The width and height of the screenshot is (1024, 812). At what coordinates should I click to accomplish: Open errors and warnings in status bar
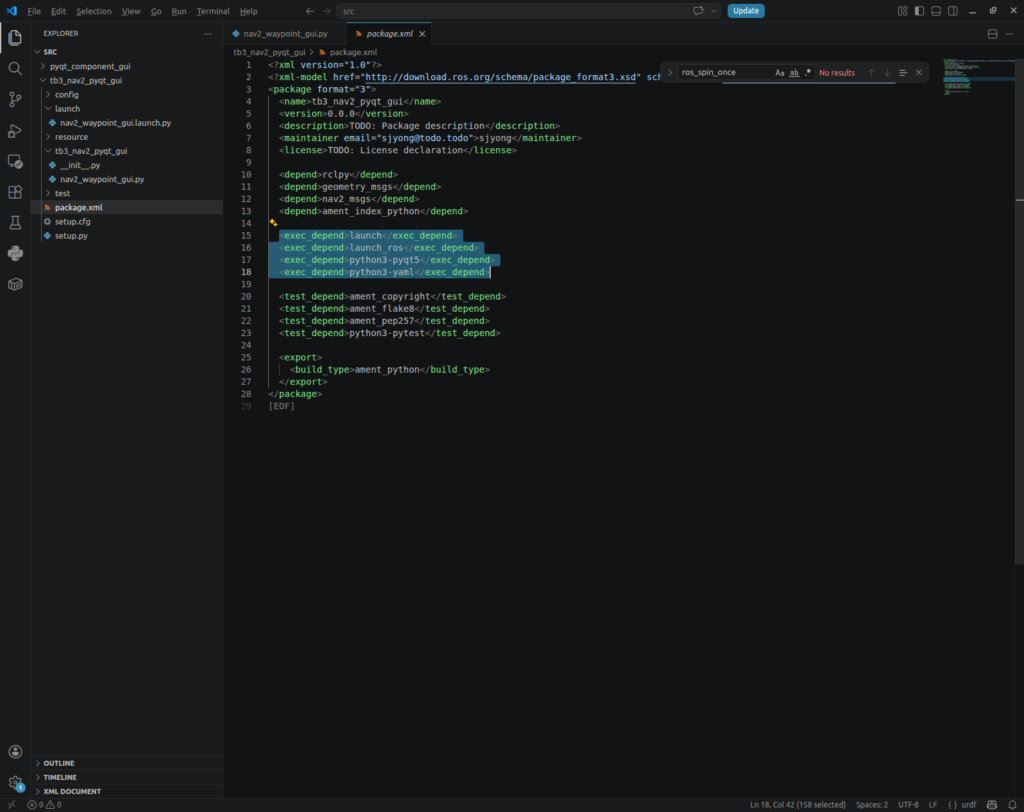[x=44, y=805]
